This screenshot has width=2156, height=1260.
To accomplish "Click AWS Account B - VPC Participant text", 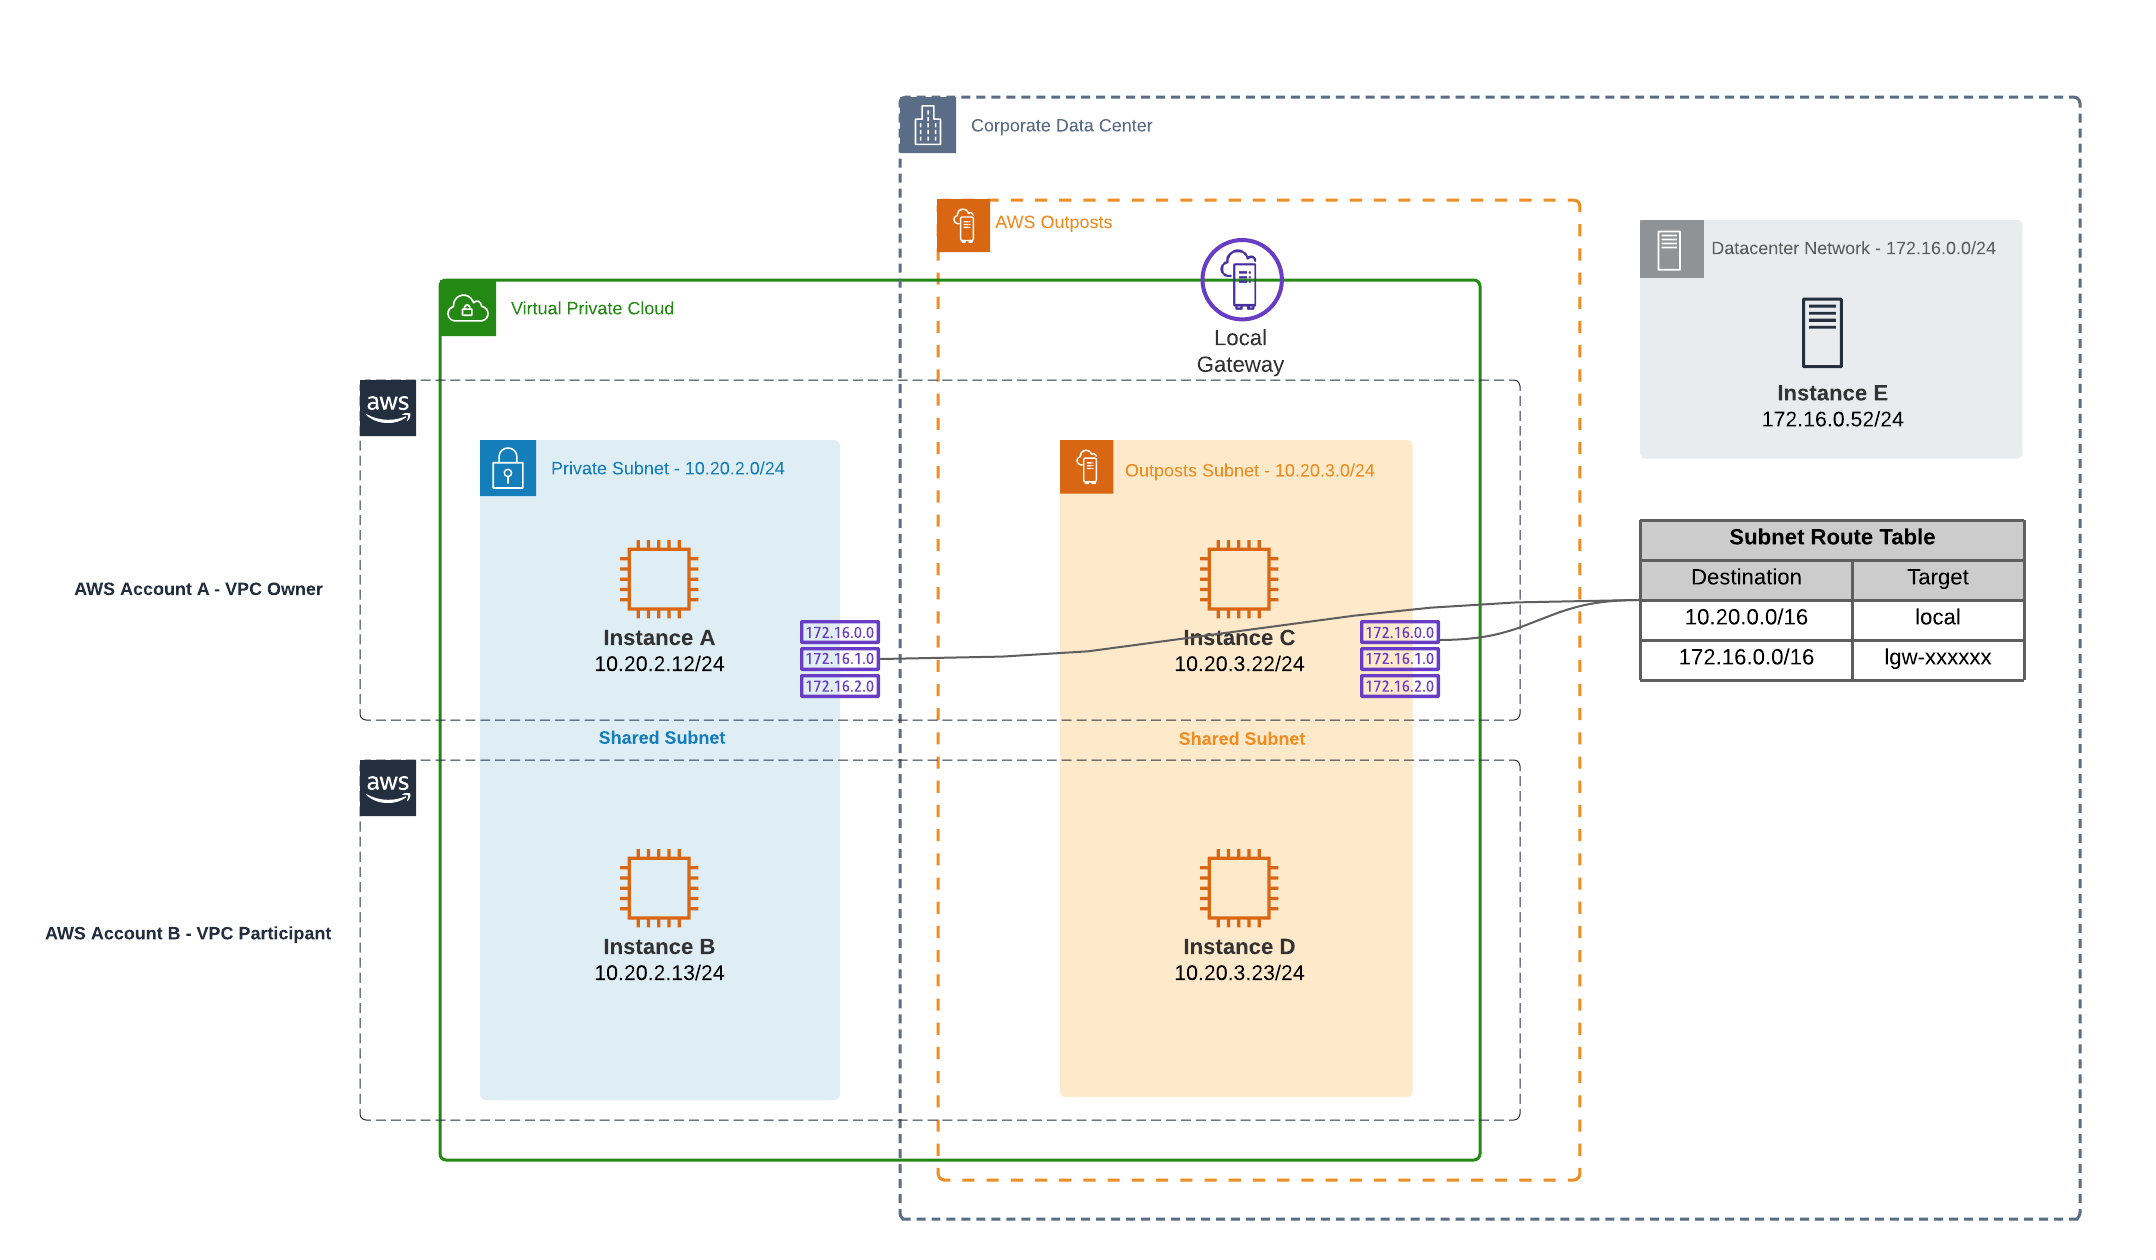I will [188, 934].
